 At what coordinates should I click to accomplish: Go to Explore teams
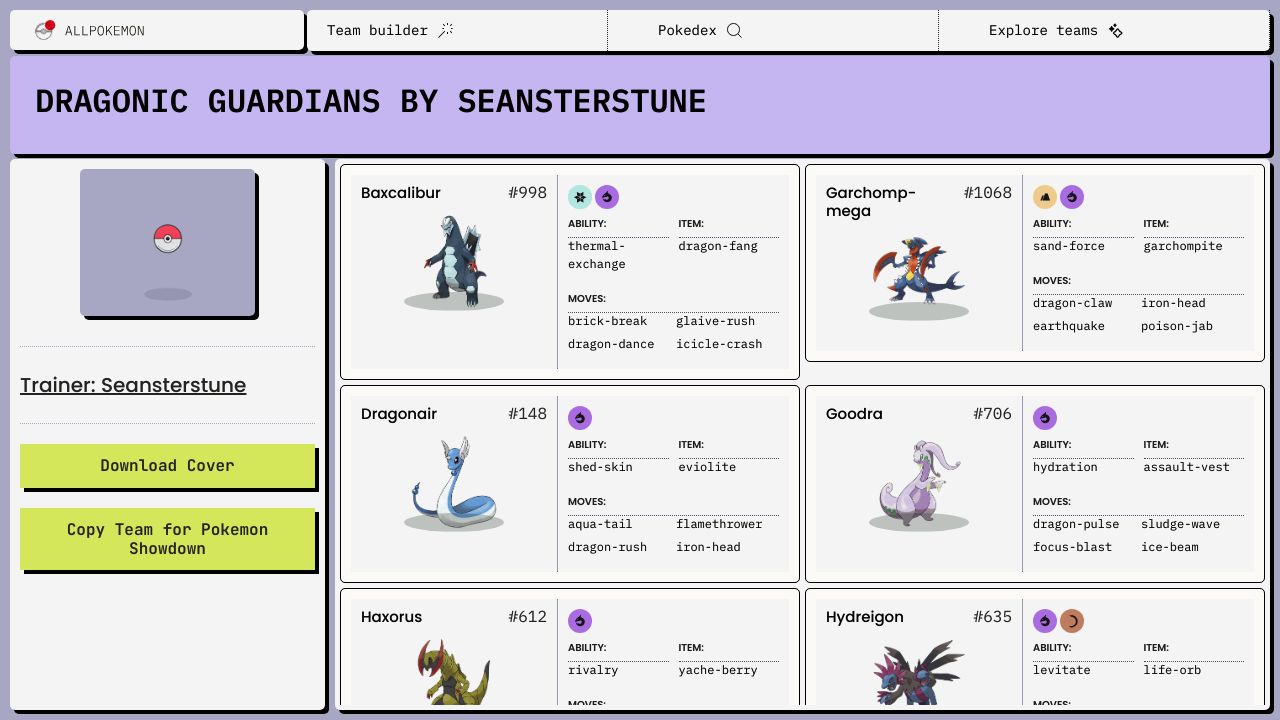point(1055,30)
